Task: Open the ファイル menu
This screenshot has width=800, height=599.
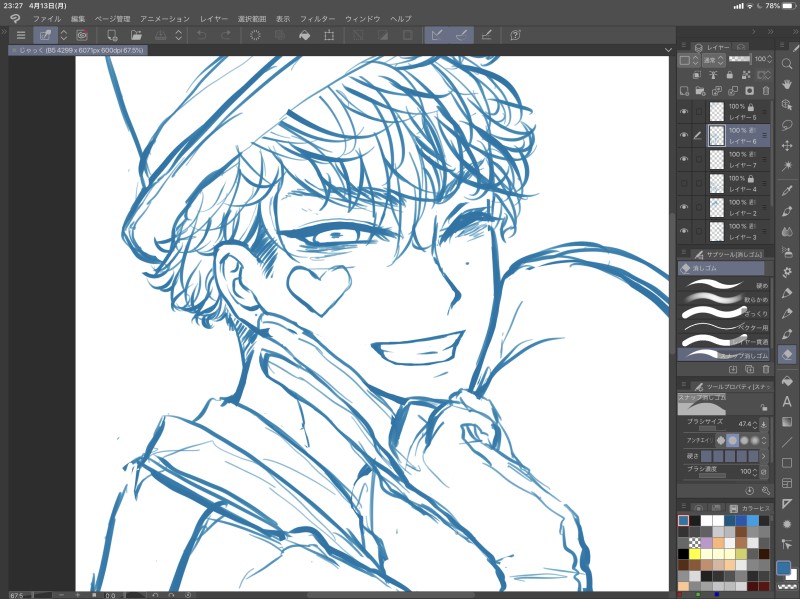Action: (47, 19)
